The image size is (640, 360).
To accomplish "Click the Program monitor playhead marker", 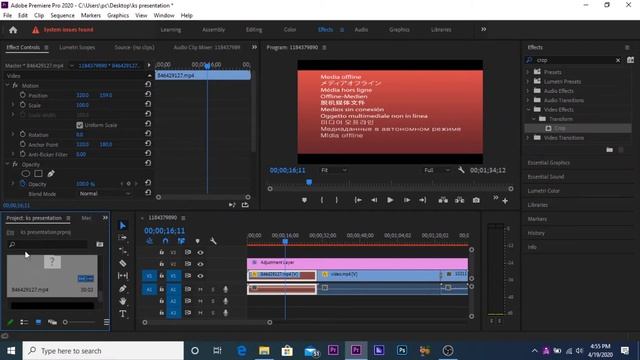I will pyautogui.click(x=309, y=182).
